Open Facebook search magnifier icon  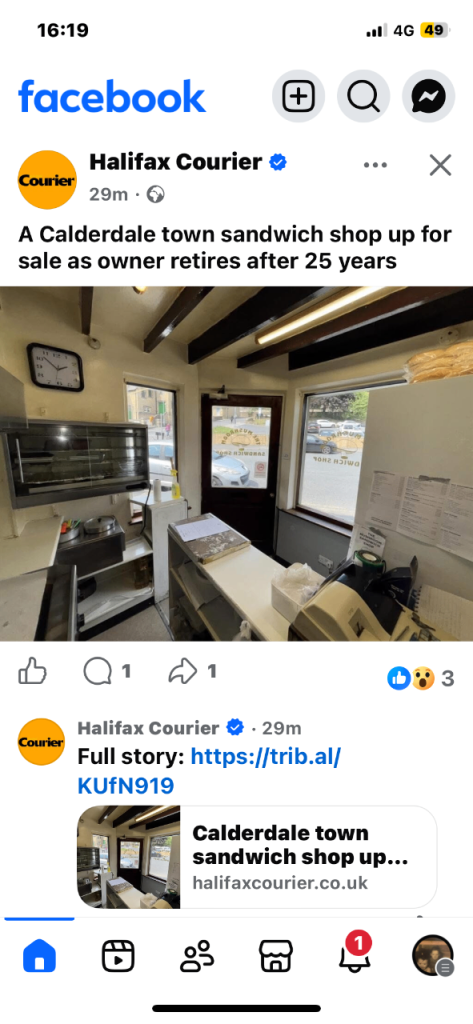[363, 97]
